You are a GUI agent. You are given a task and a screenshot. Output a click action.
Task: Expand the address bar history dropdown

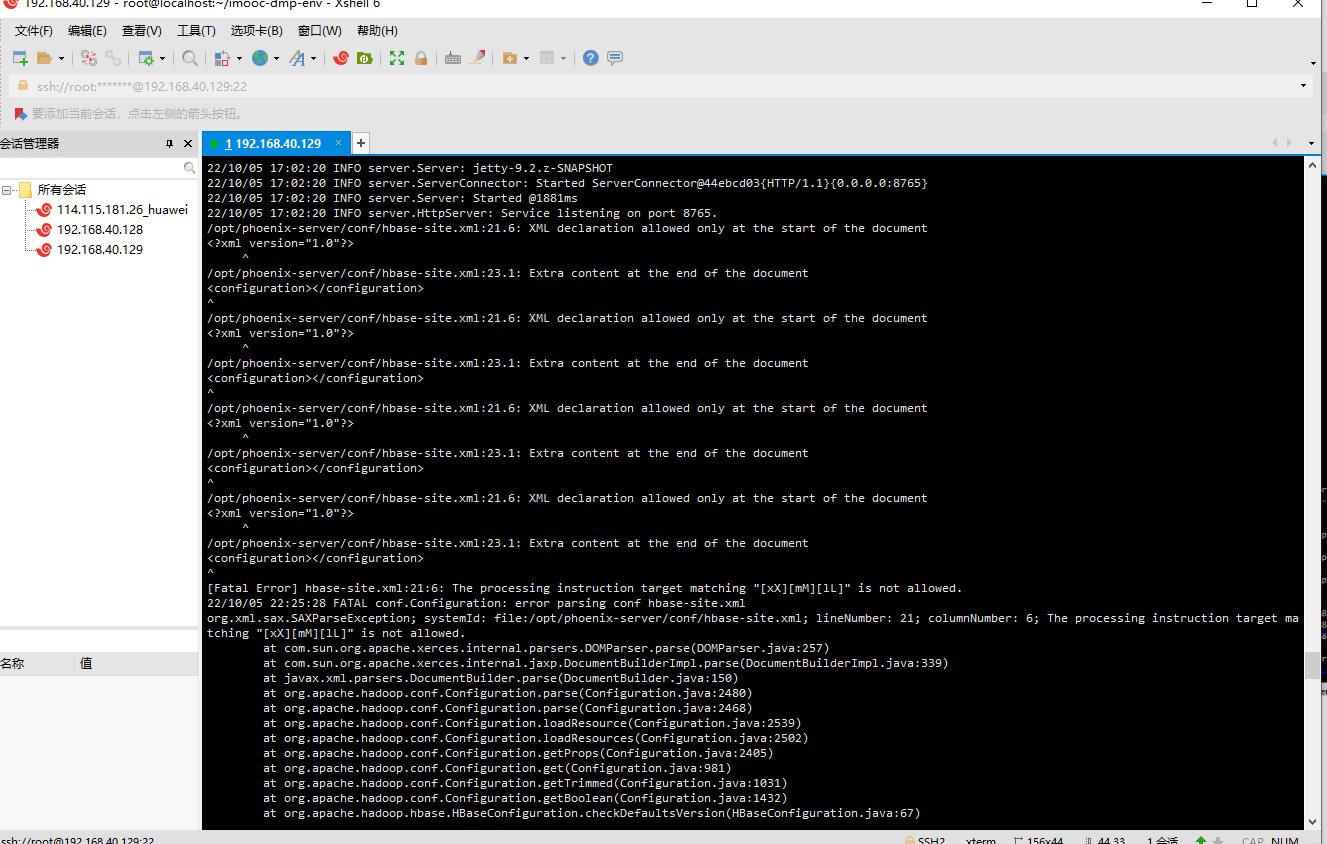click(1303, 86)
